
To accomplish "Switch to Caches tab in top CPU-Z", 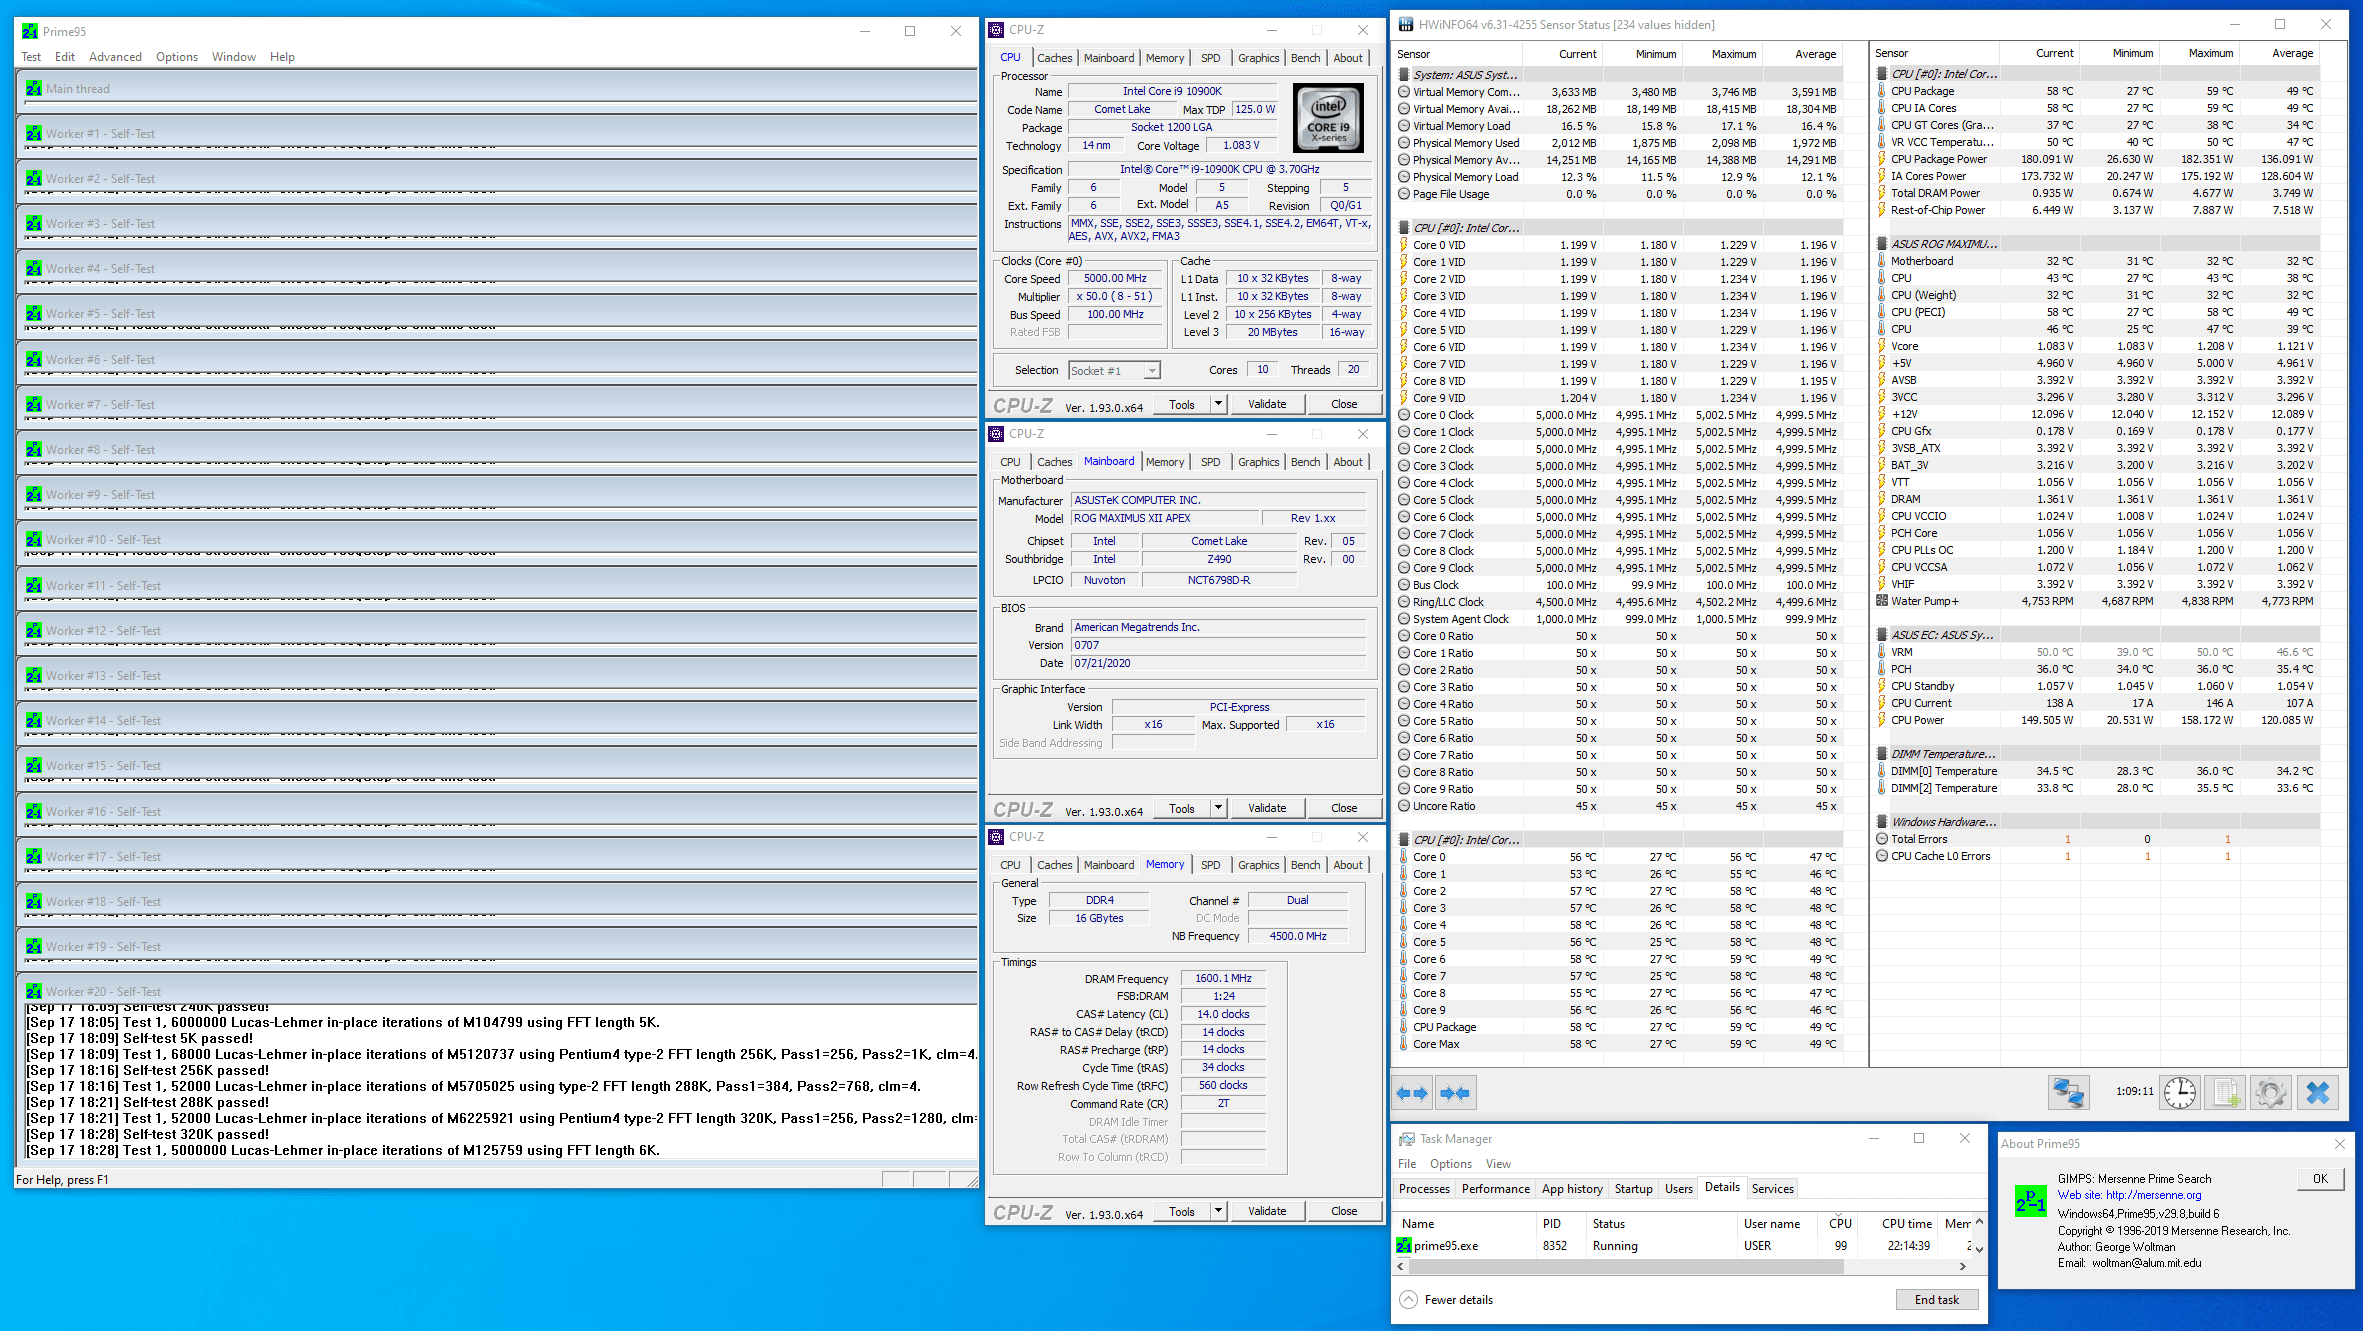I will (x=1054, y=58).
